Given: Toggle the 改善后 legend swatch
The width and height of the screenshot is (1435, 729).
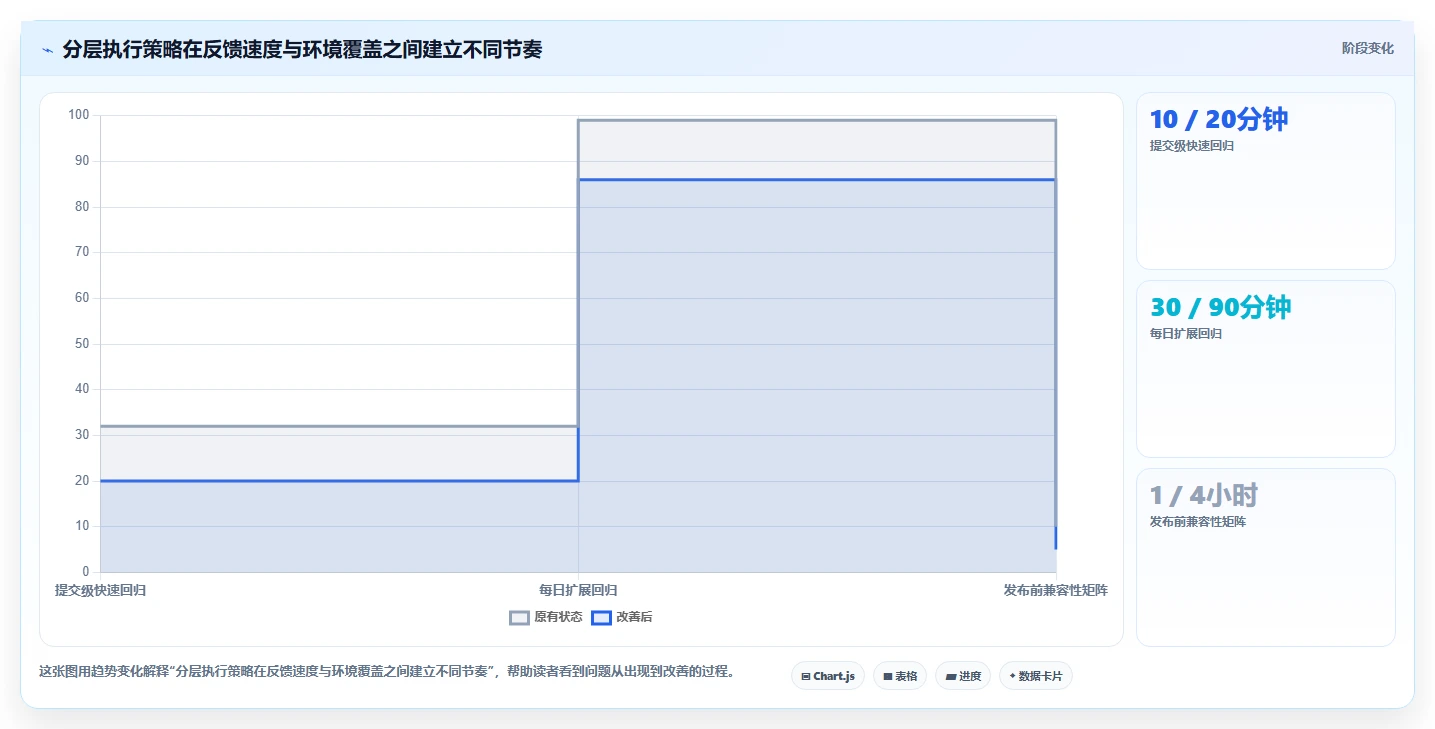Looking at the screenshot, I should [x=601, y=617].
